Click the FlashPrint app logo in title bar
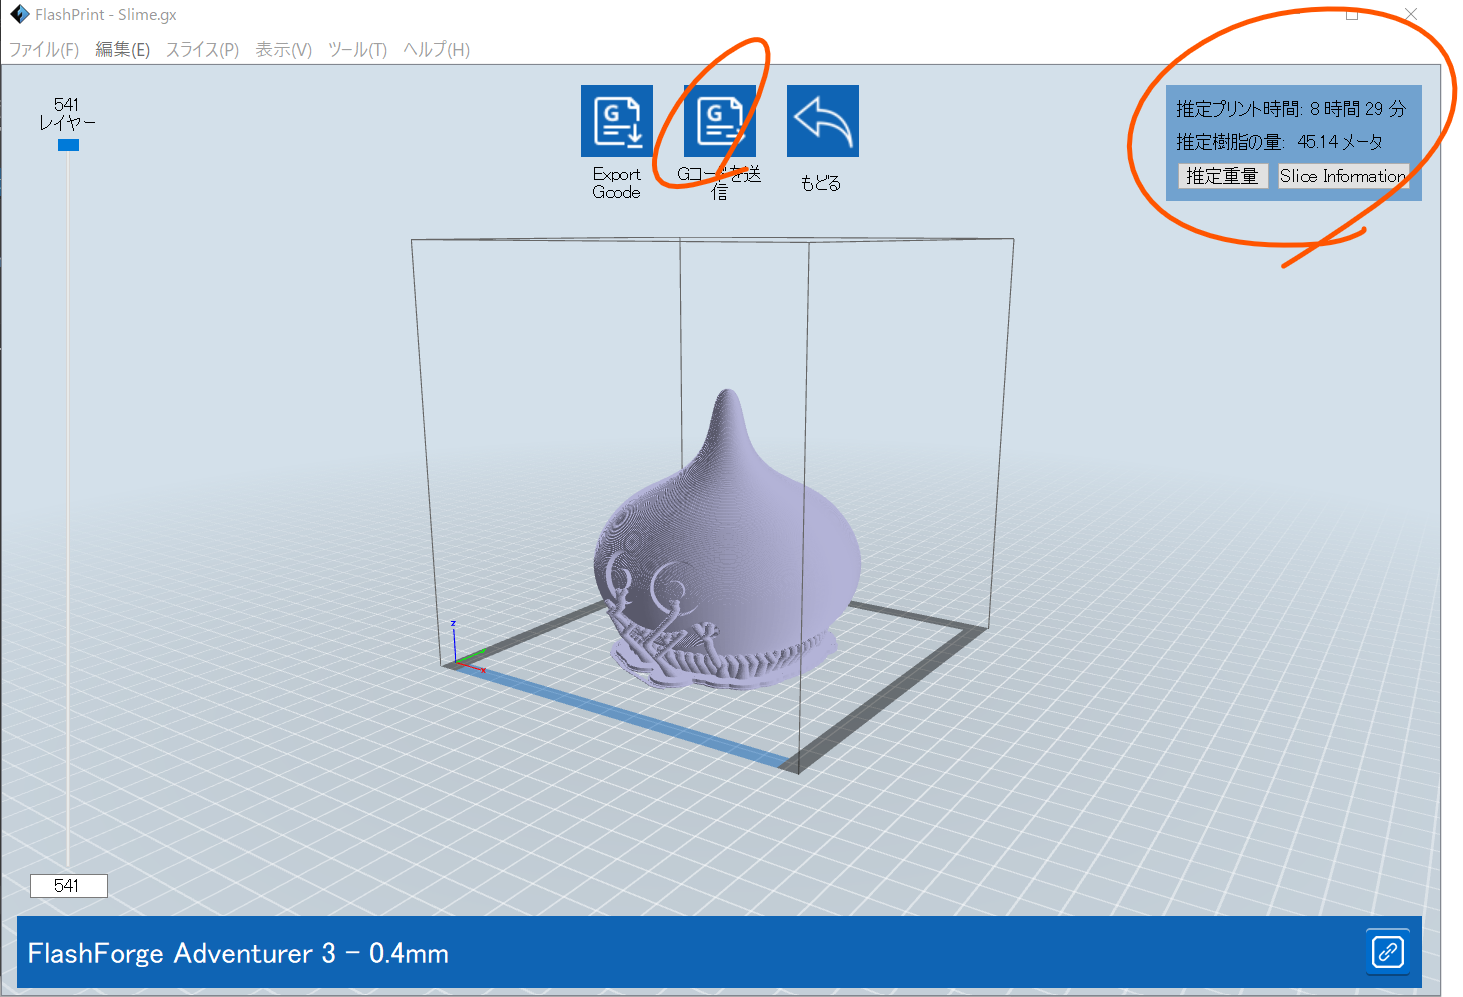1463x997 pixels. tap(19, 14)
